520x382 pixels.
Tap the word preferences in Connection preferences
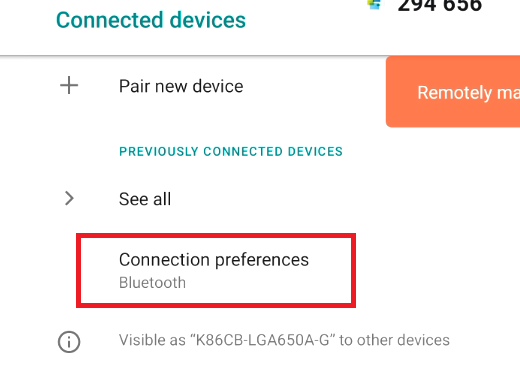click(x=262, y=260)
